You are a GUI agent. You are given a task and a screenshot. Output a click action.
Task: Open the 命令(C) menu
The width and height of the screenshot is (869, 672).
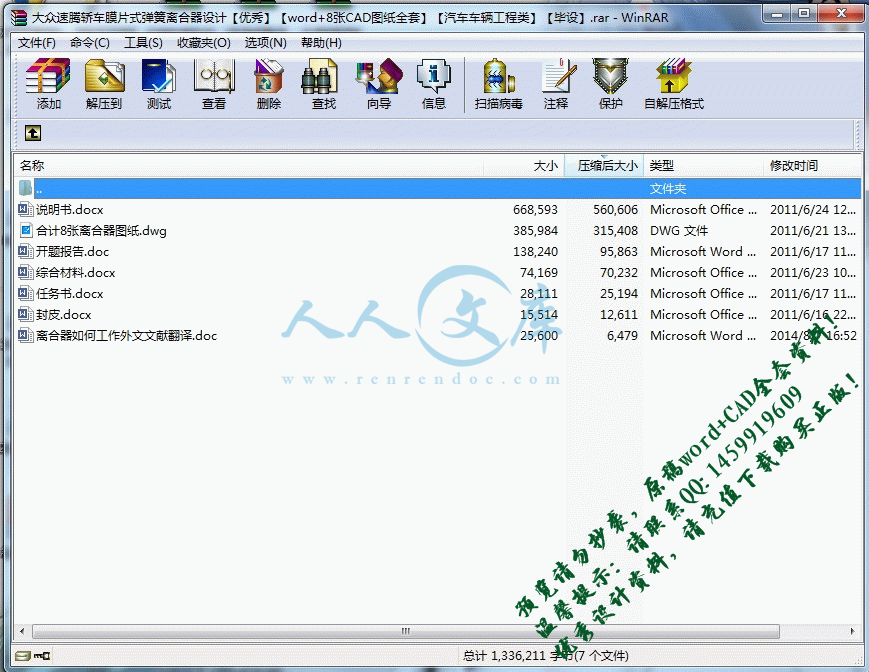click(90, 43)
